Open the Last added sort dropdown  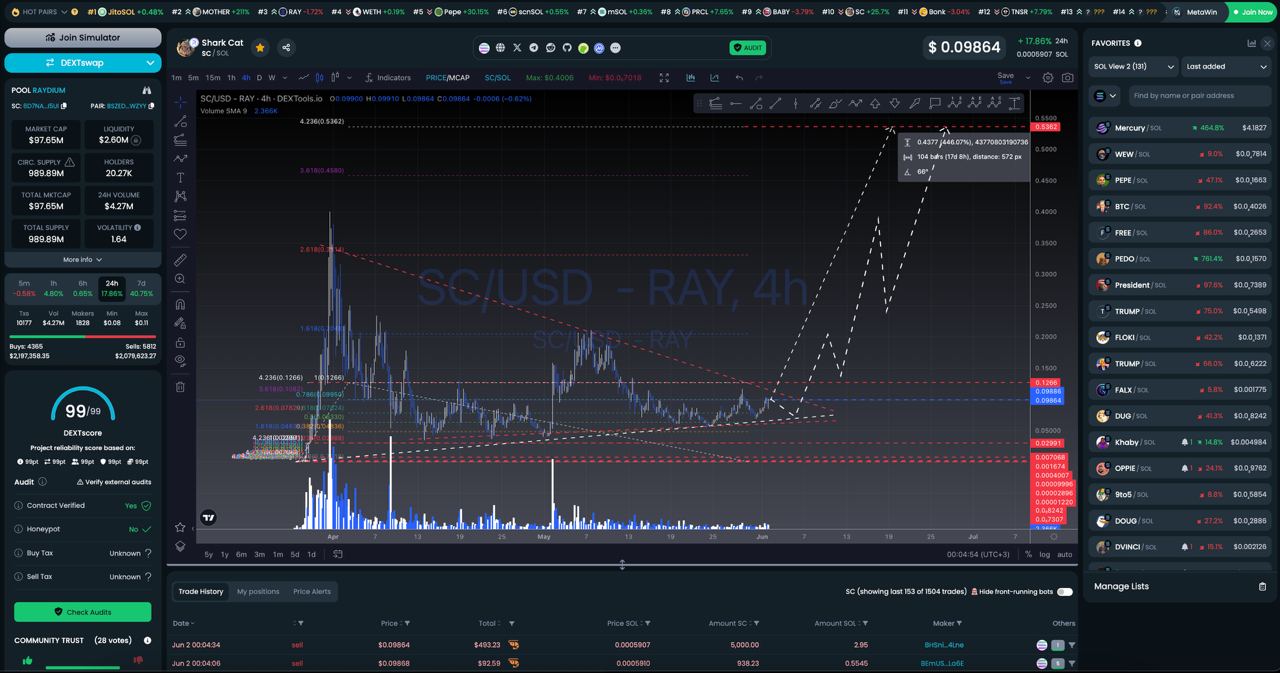[1226, 66]
